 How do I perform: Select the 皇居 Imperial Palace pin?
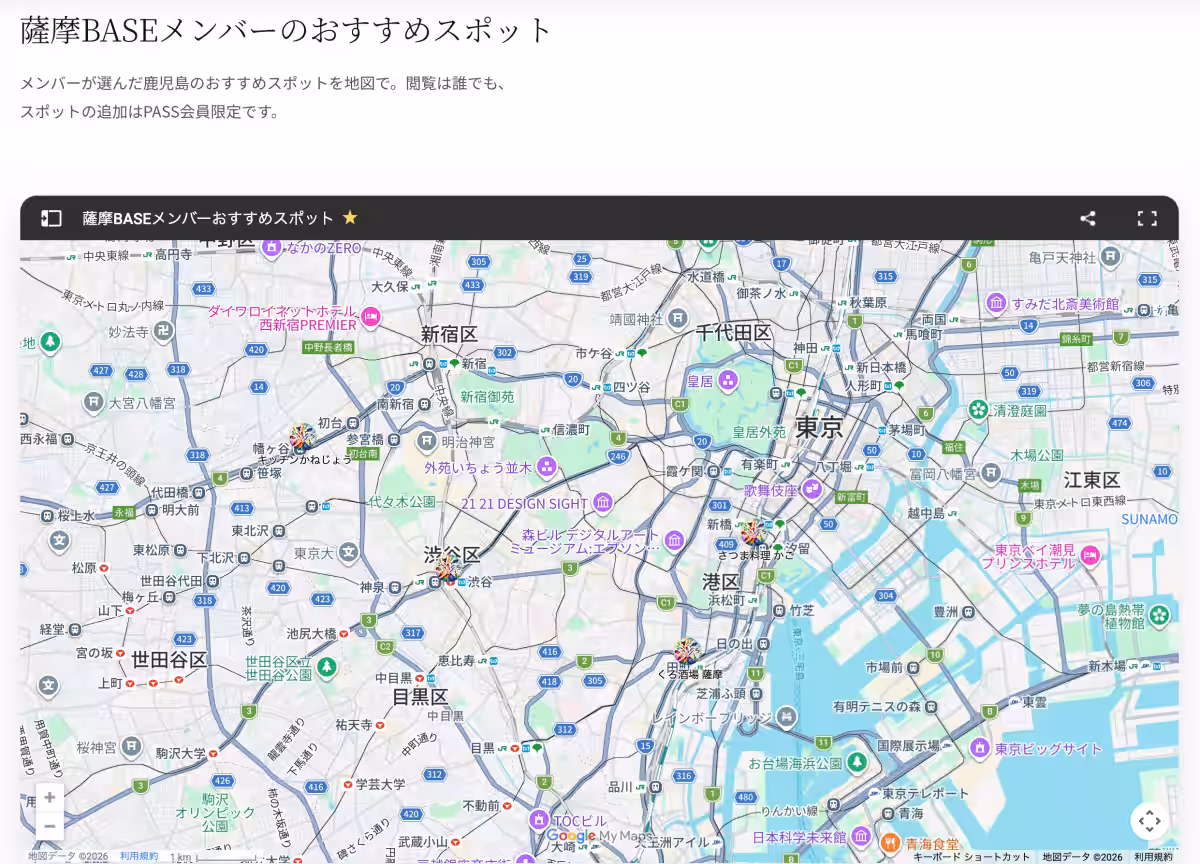coord(728,380)
